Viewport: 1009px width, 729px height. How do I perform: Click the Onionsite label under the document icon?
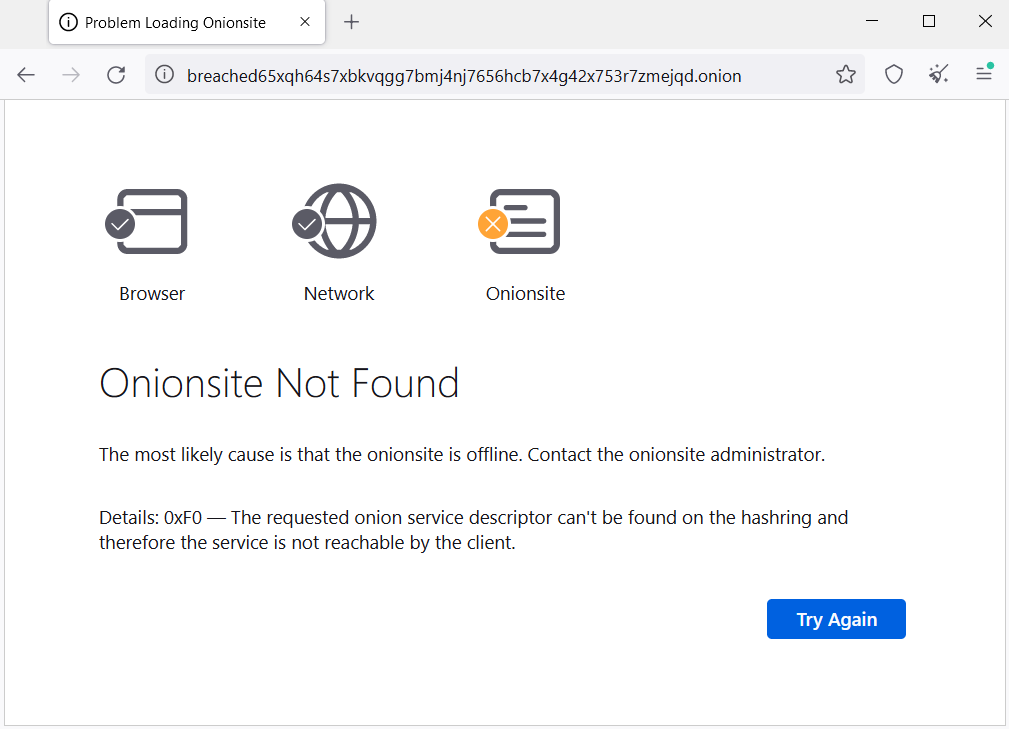525,293
